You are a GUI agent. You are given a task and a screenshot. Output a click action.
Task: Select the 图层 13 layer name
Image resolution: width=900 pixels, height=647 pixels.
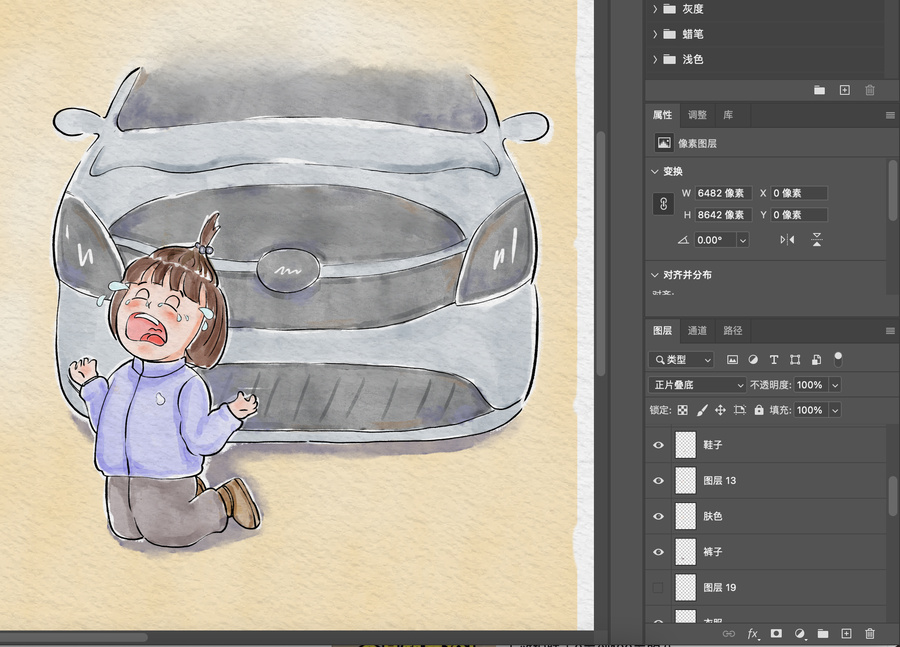(x=720, y=481)
